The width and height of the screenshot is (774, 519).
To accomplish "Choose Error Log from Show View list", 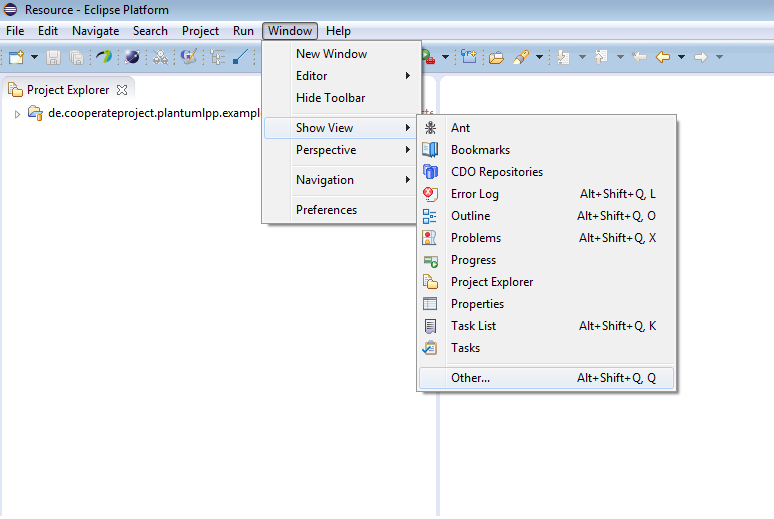I will pyautogui.click(x=474, y=194).
